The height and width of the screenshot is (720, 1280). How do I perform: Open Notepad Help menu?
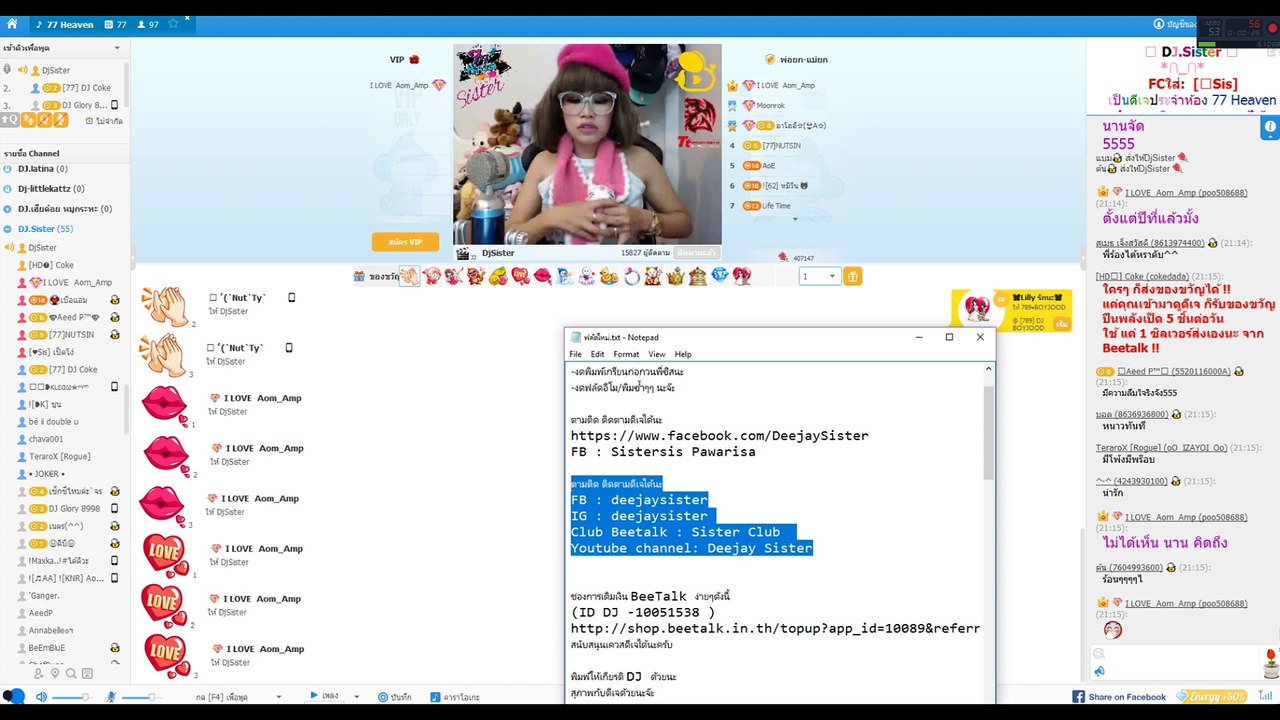tap(683, 354)
